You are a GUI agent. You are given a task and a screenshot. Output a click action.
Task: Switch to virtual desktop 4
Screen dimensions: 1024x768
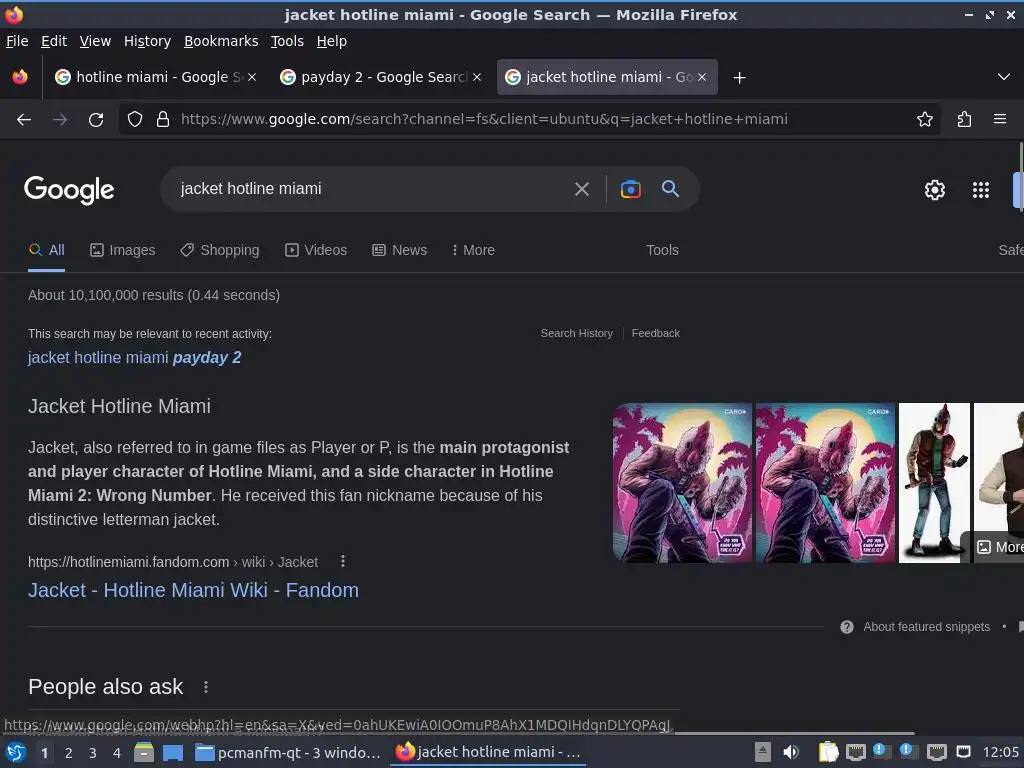(117, 753)
